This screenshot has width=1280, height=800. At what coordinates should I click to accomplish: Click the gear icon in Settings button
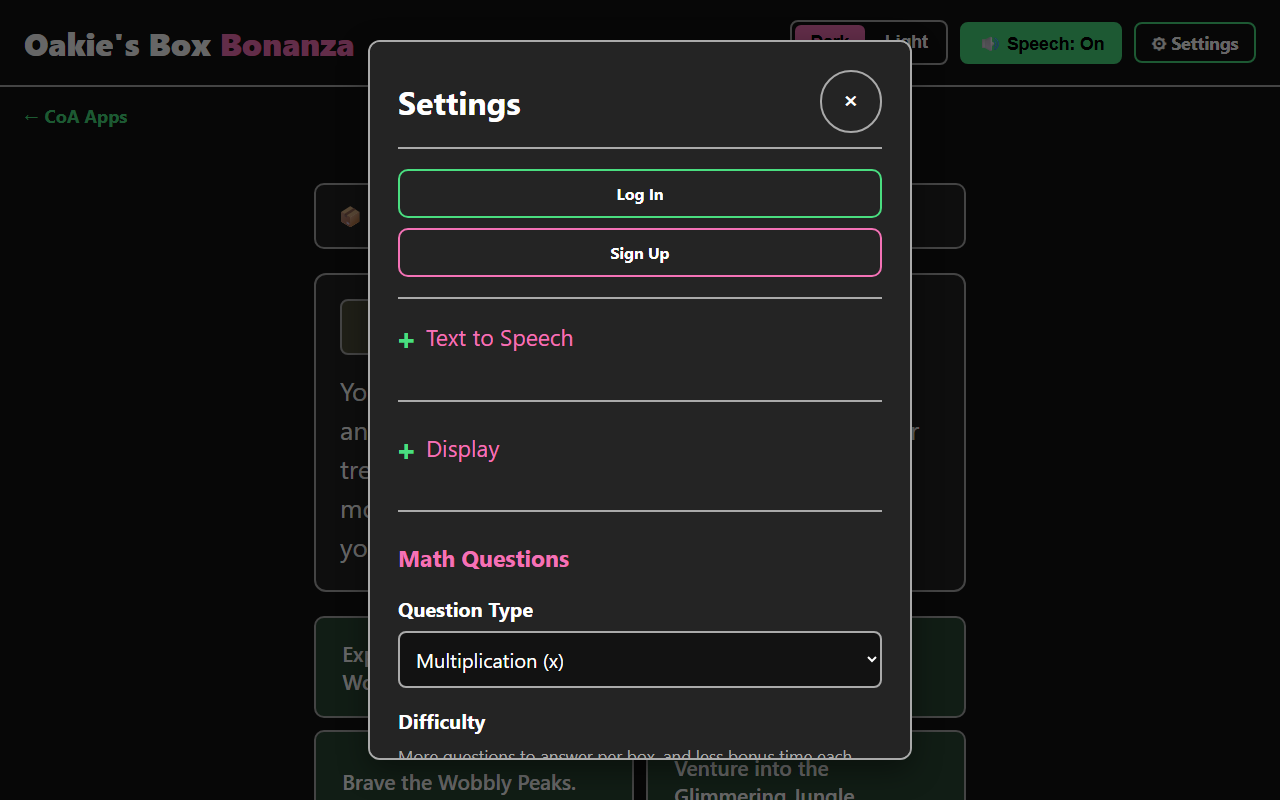[x=1159, y=44]
